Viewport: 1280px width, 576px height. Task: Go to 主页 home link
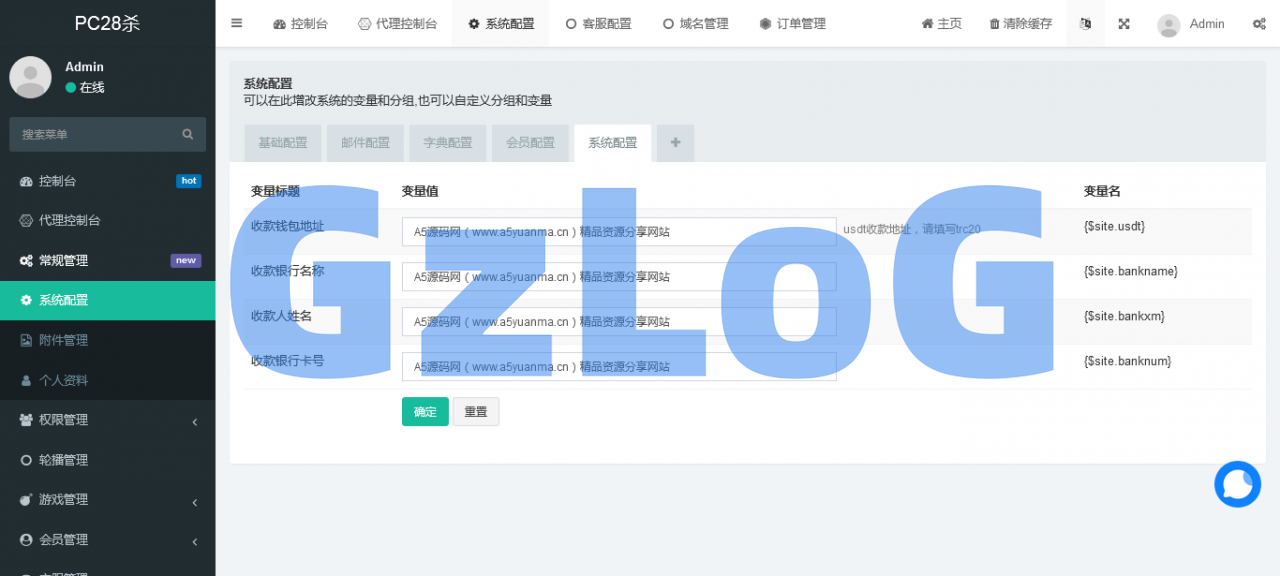pos(941,23)
